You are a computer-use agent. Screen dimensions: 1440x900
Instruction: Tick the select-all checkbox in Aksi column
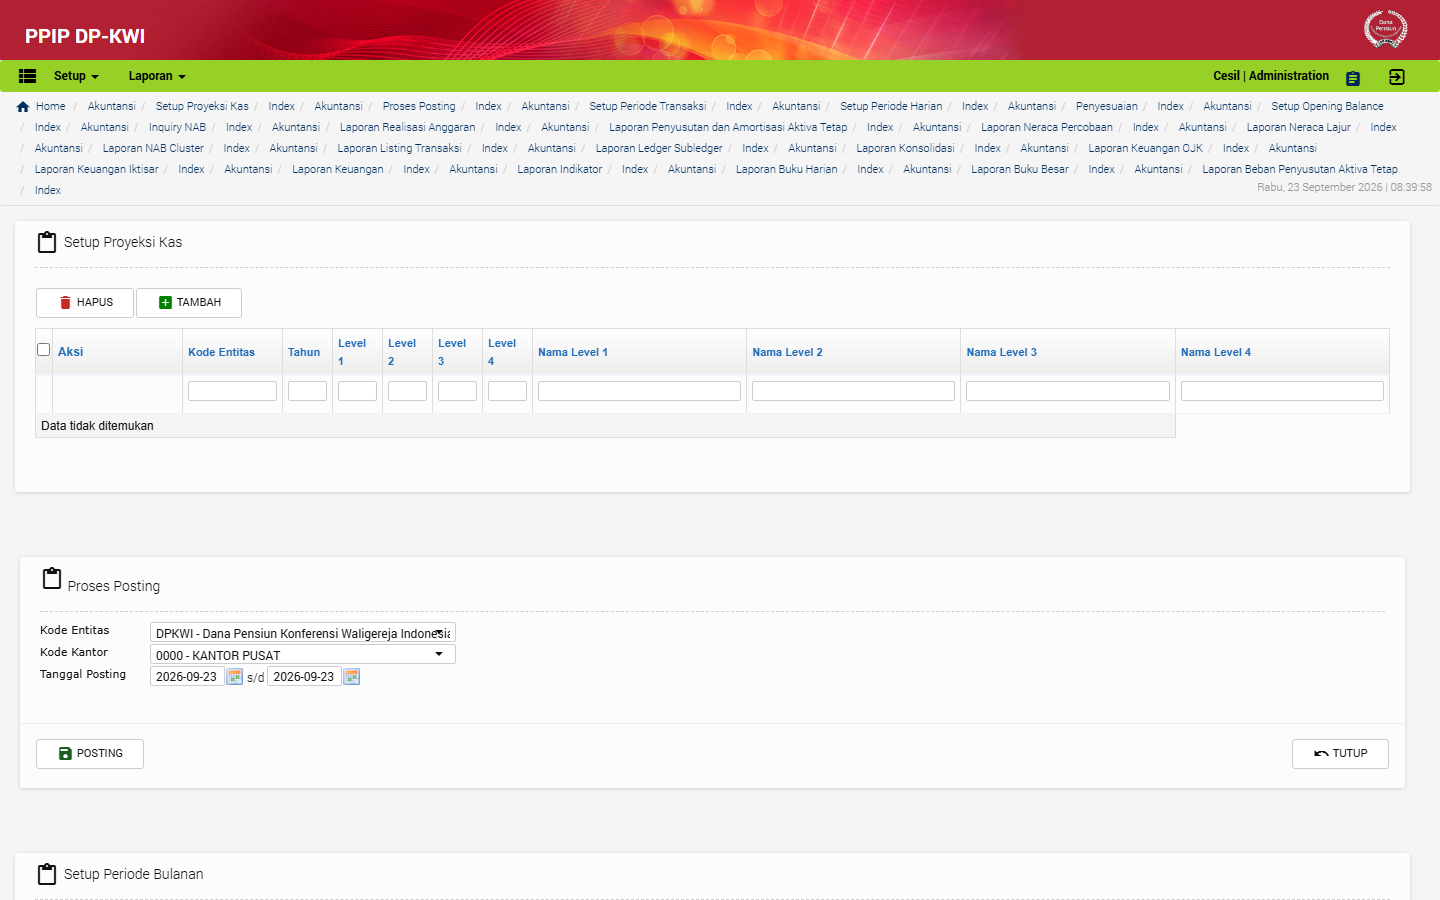[x=43, y=350]
